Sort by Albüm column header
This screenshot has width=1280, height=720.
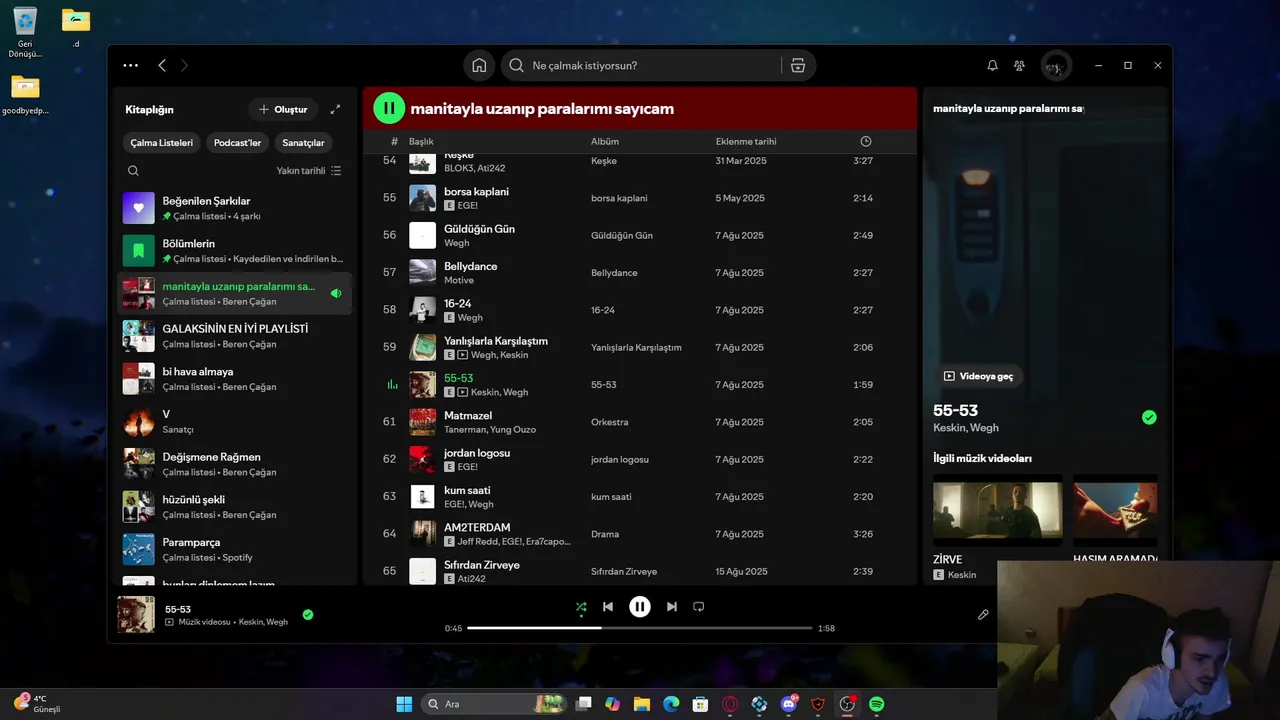605,141
